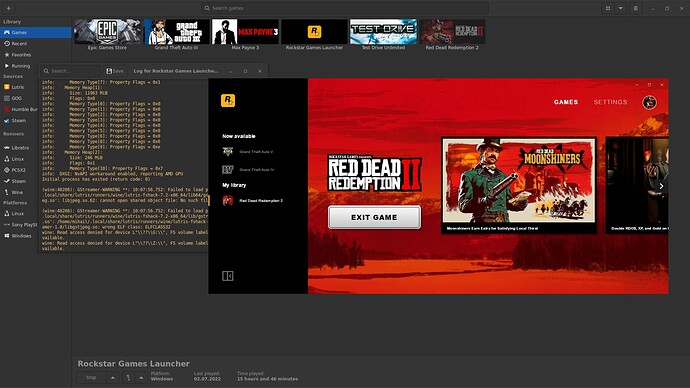Open the Rockstar profile avatar
690x388 pixels.
click(650, 102)
